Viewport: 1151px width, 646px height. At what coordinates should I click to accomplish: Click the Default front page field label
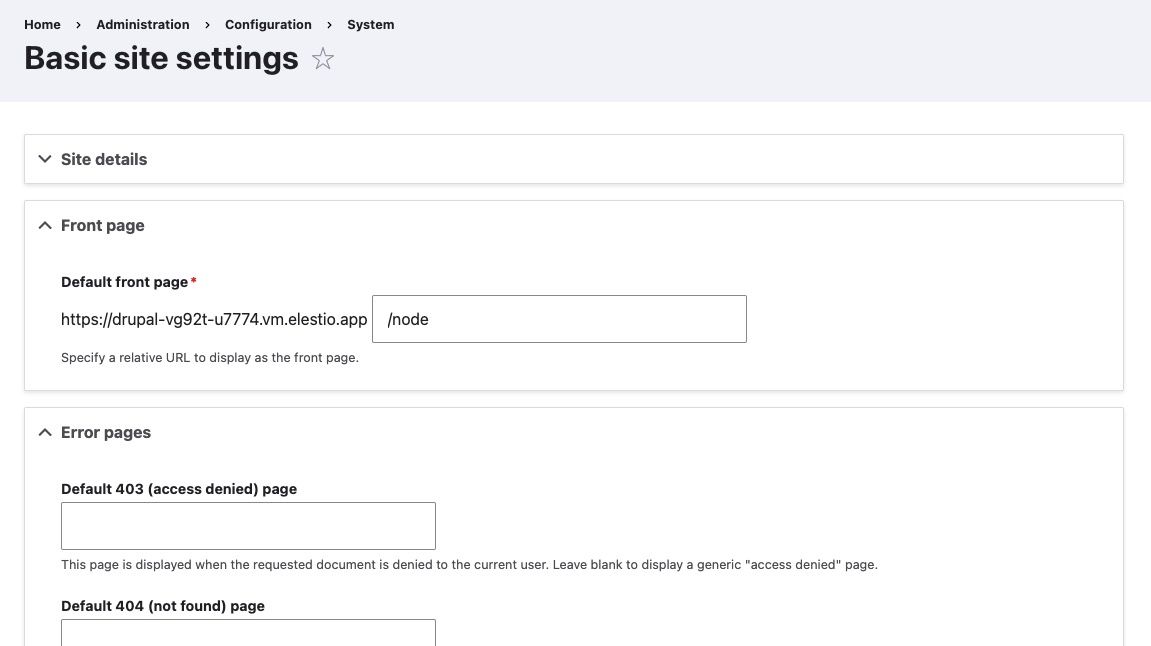tap(124, 282)
